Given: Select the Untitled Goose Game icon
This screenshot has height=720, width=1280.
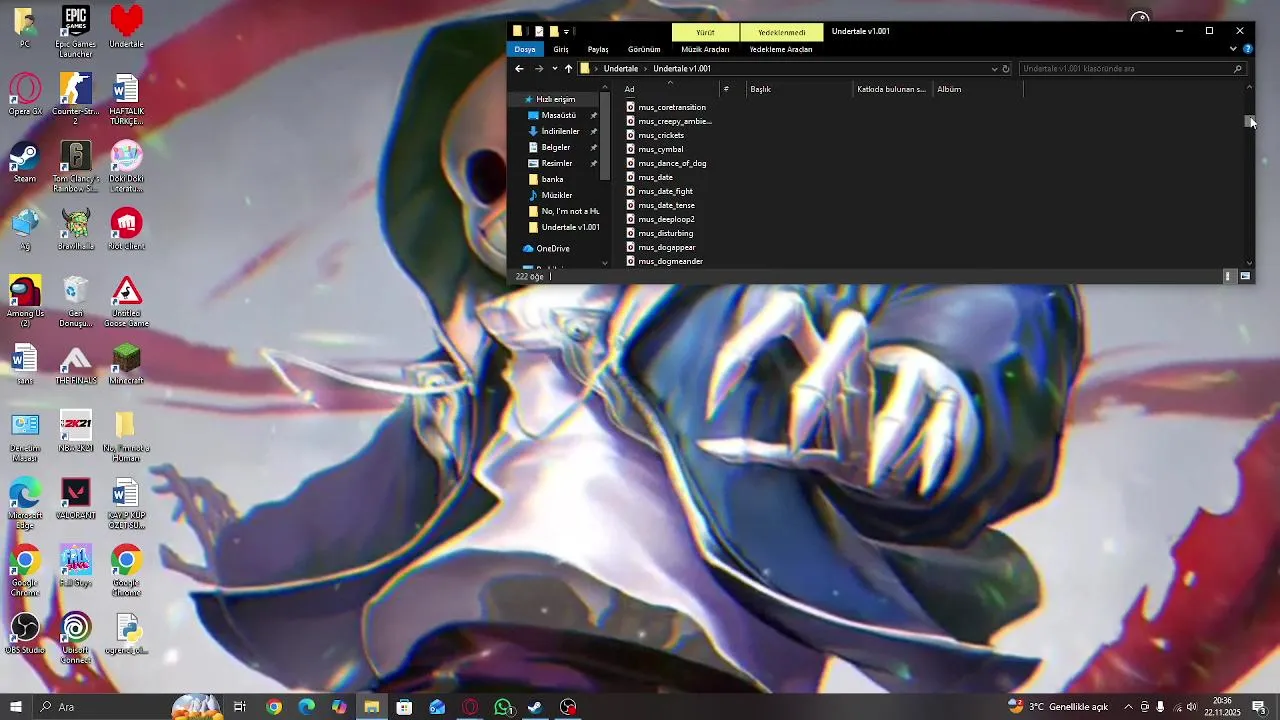Looking at the screenshot, I should coord(126,301).
